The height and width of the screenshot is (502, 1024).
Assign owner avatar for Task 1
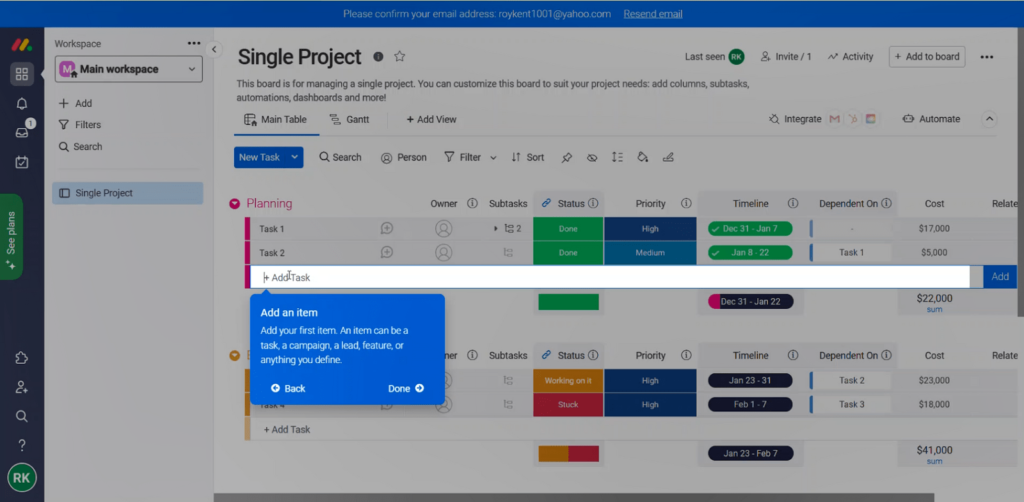click(443, 228)
